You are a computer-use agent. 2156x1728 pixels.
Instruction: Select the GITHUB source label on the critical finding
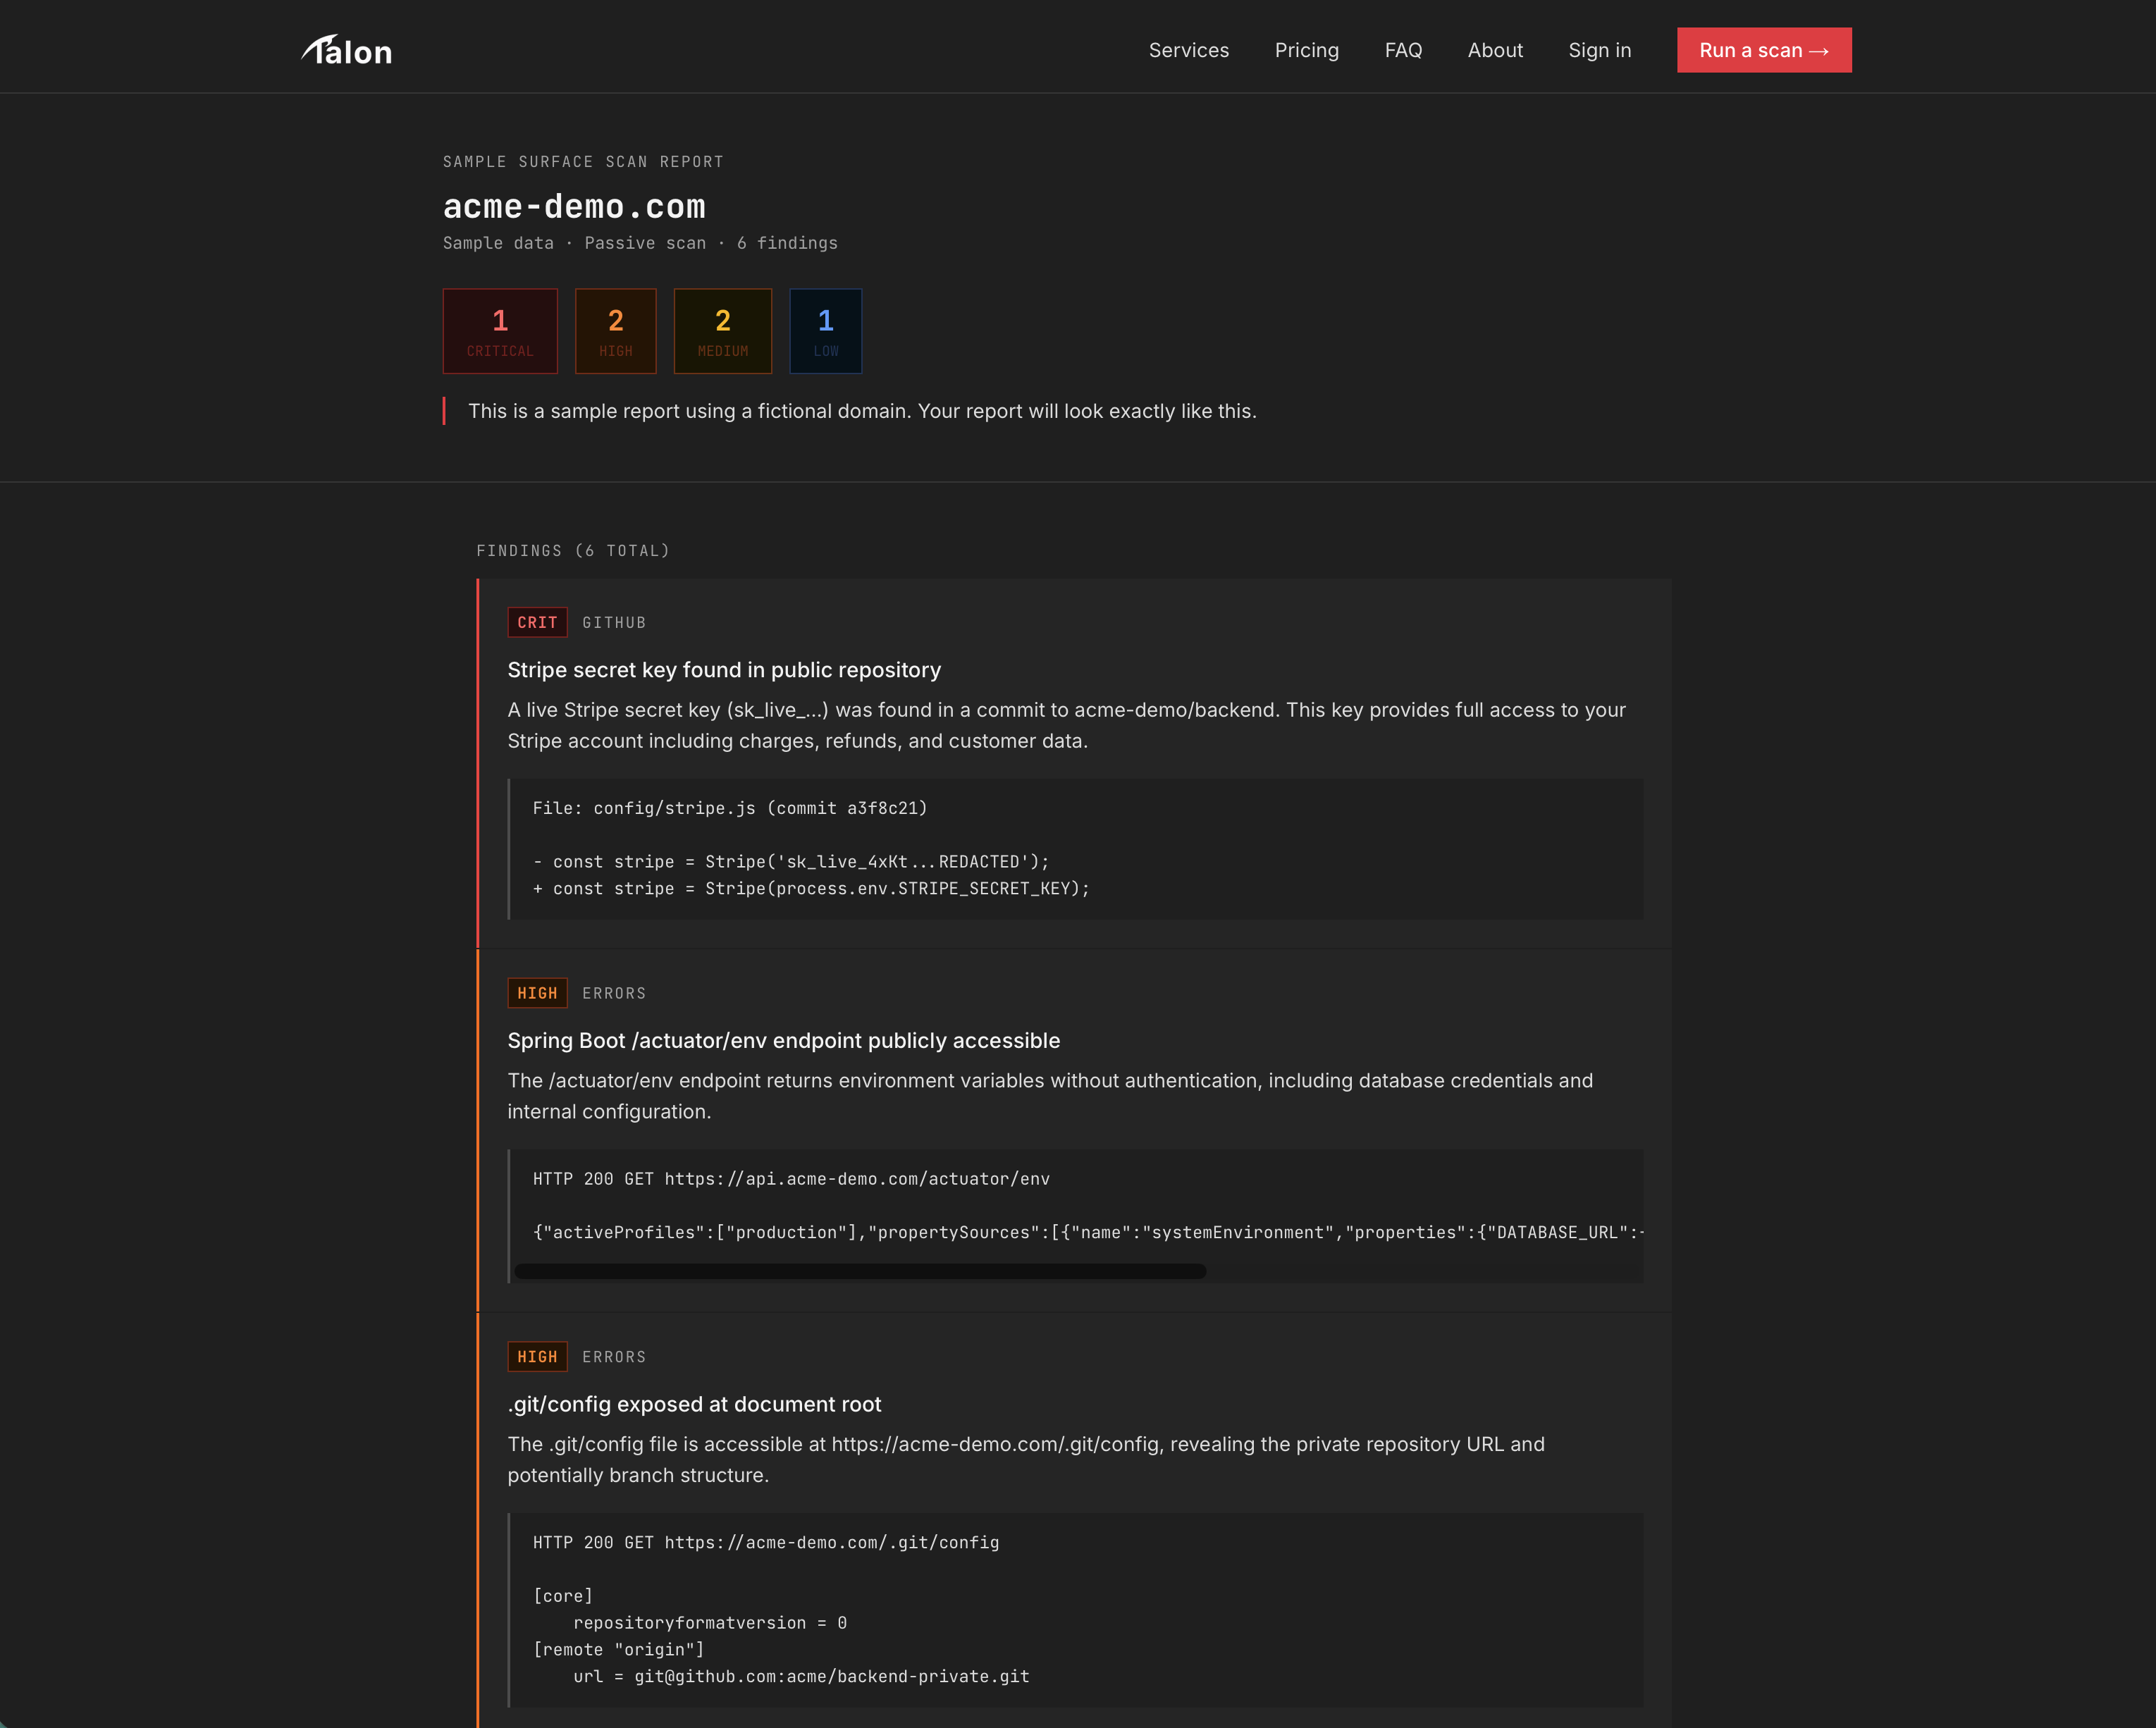pos(614,622)
